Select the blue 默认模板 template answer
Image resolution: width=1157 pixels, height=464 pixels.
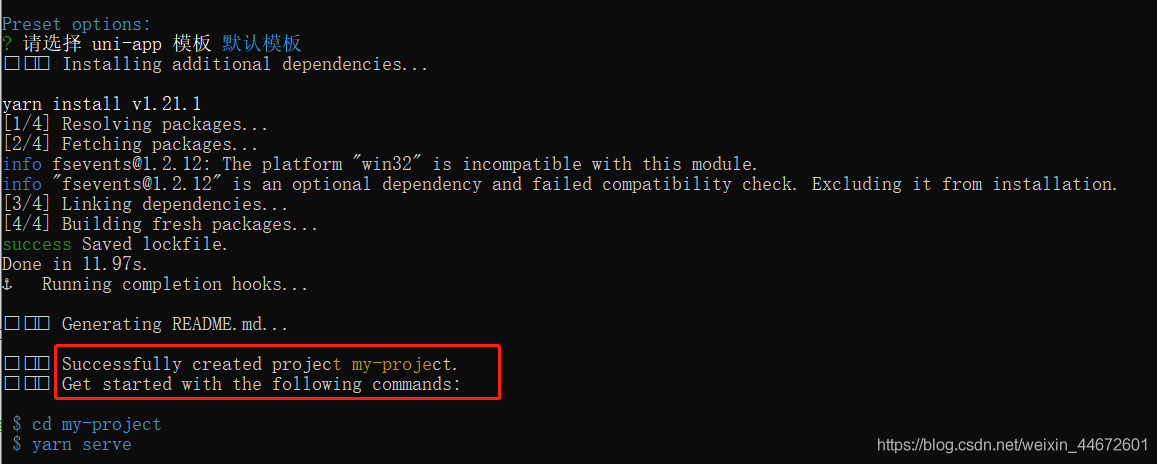pos(261,44)
